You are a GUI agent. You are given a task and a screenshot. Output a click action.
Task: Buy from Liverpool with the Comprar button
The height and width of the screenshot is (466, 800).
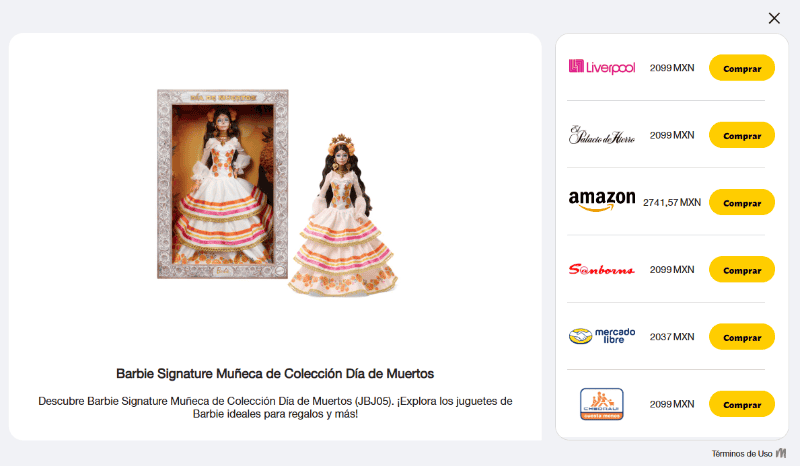[x=742, y=68]
